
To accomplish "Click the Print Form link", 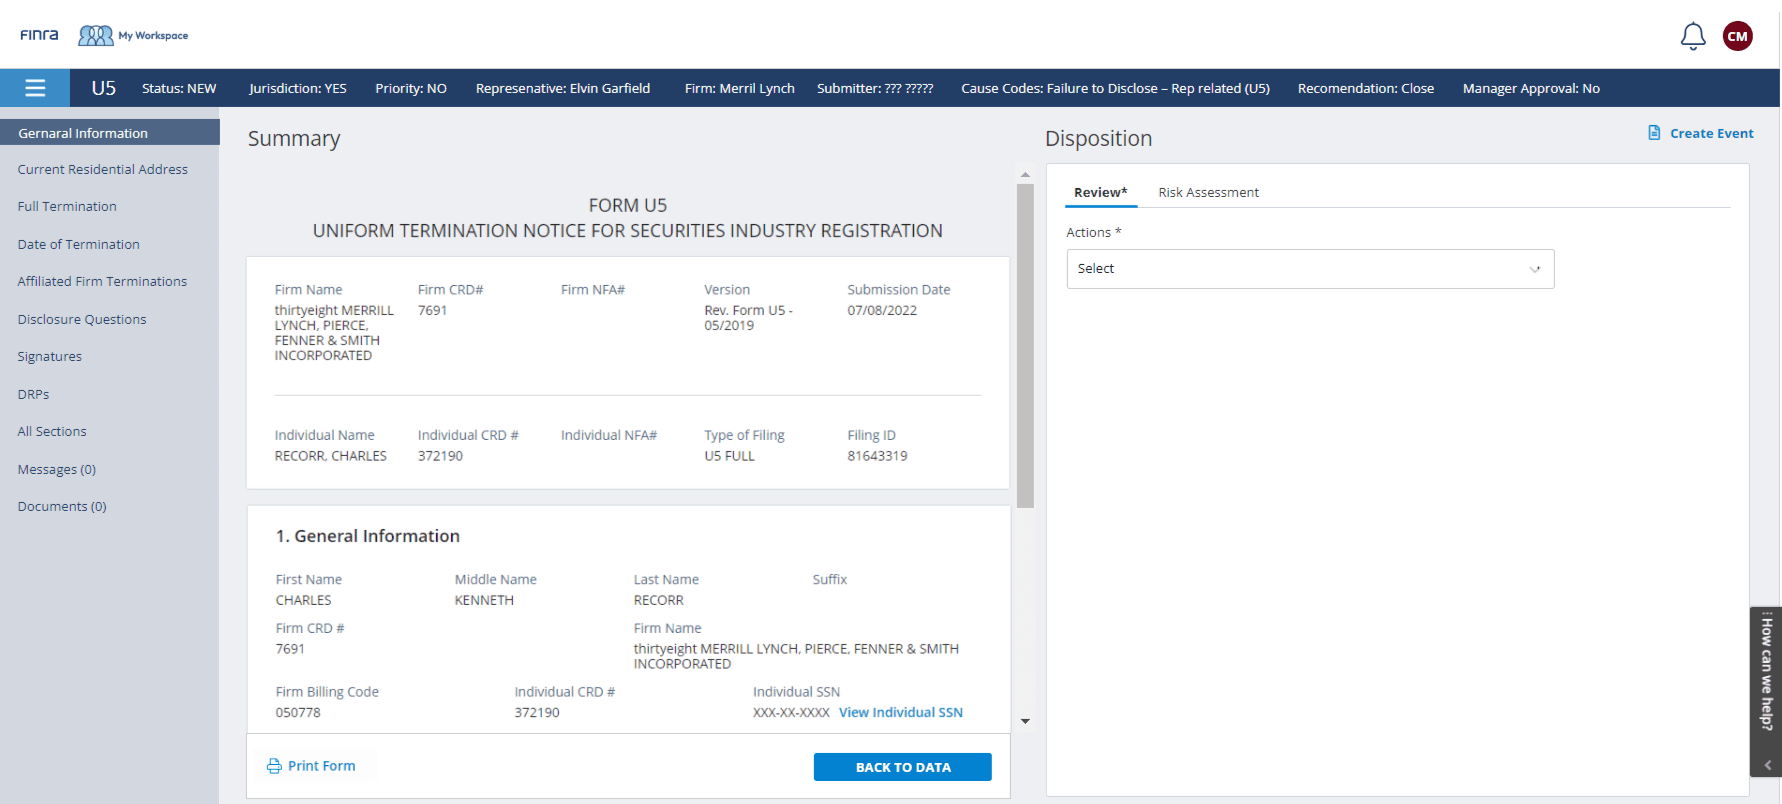I will coord(321,766).
